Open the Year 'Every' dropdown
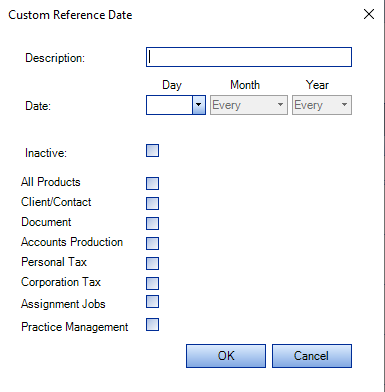This screenshot has width=385, height=392. point(322,105)
